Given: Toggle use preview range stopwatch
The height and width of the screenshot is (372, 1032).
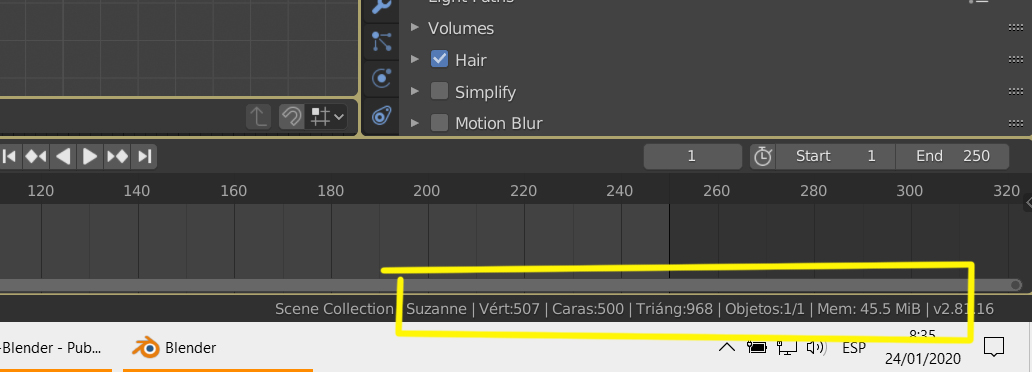Looking at the screenshot, I should point(763,157).
